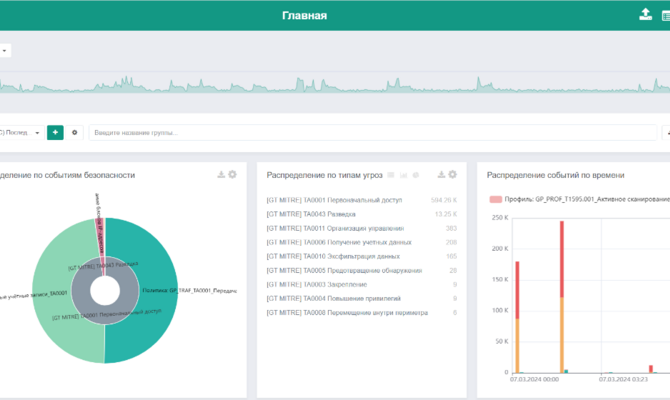Viewport: 670px width, 400px height.
Task: Expand the 'Послед...' dashboard dropdown
Action: click(21, 132)
